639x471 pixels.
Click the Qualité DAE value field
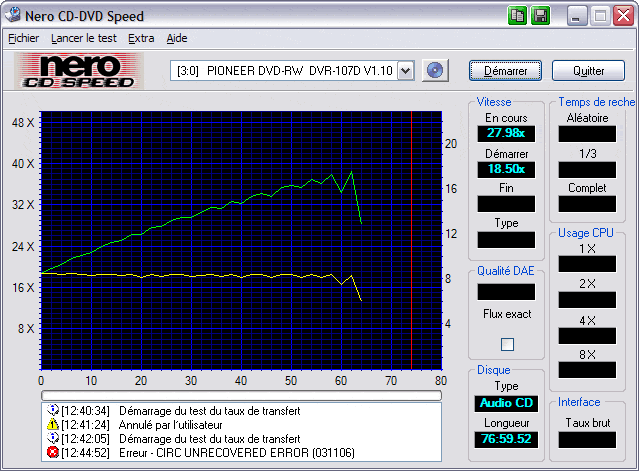coord(506,292)
